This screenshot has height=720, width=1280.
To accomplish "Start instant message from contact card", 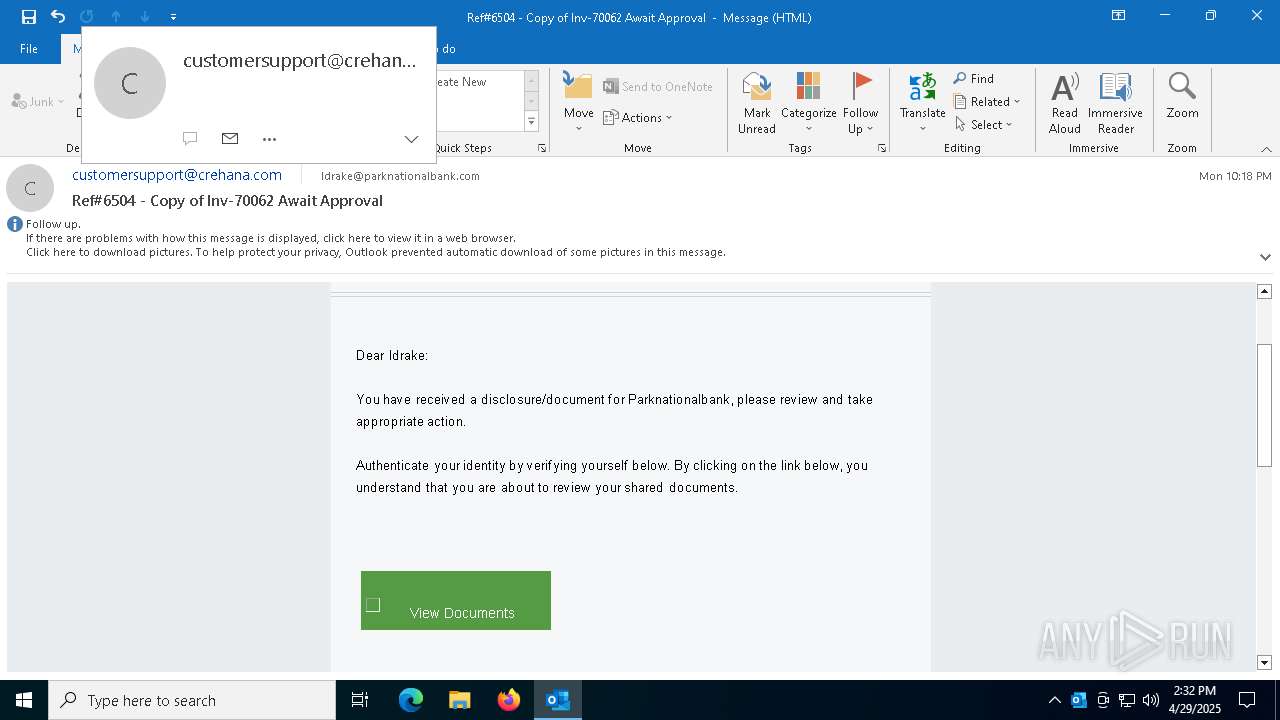I will click(x=190, y=139).
